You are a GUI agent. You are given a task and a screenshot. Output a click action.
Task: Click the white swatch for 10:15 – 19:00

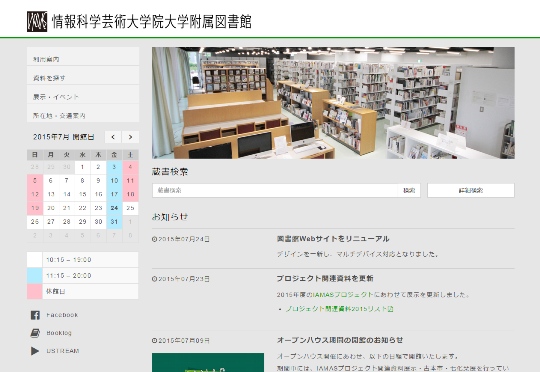(x=34, y=260)
